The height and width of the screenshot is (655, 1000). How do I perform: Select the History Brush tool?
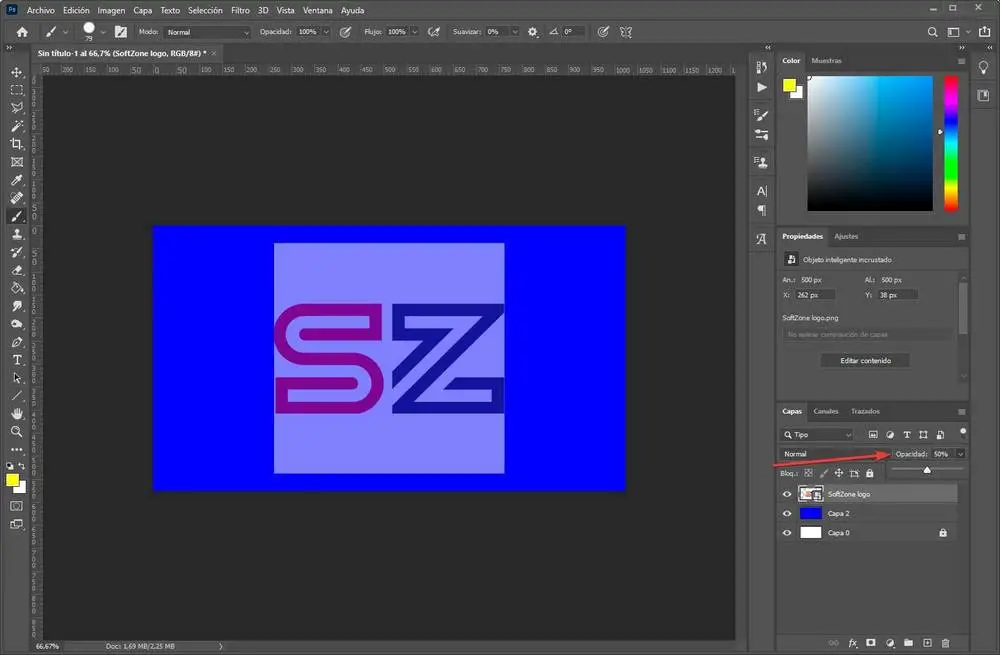click(17, 252)
